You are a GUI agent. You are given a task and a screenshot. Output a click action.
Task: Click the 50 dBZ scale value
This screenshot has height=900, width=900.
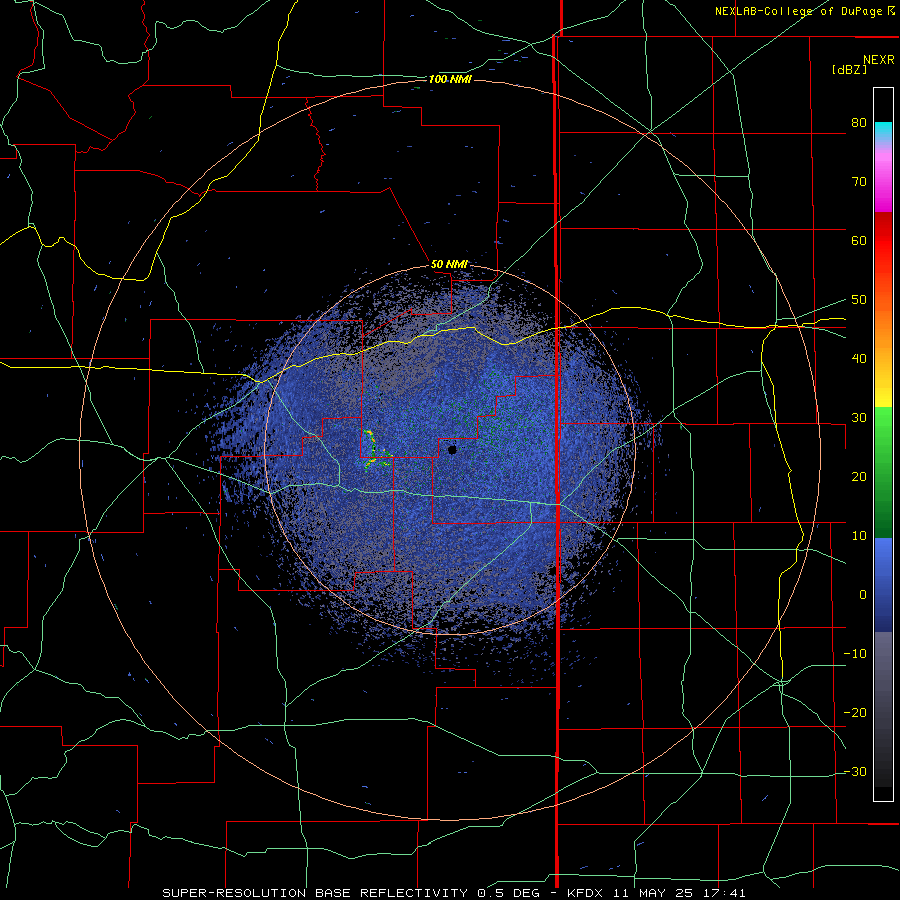click(859, 300)
